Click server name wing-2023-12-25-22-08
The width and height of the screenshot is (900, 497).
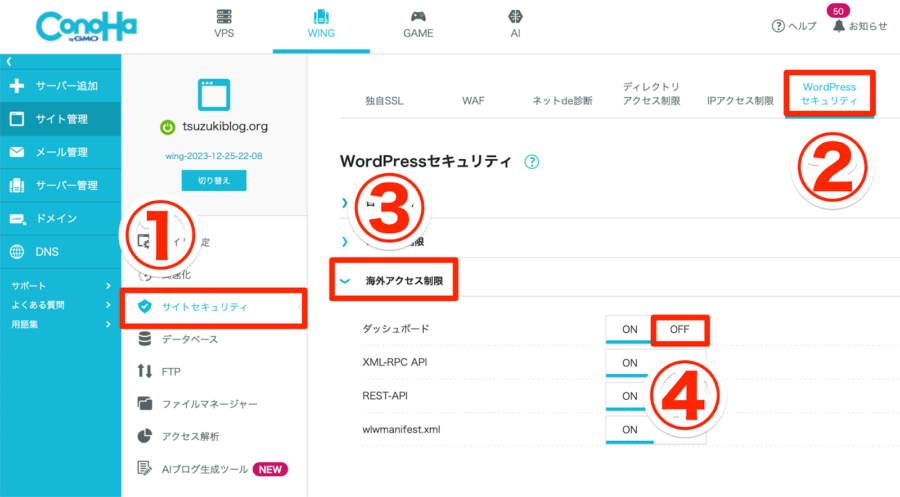tap(214, 156)
